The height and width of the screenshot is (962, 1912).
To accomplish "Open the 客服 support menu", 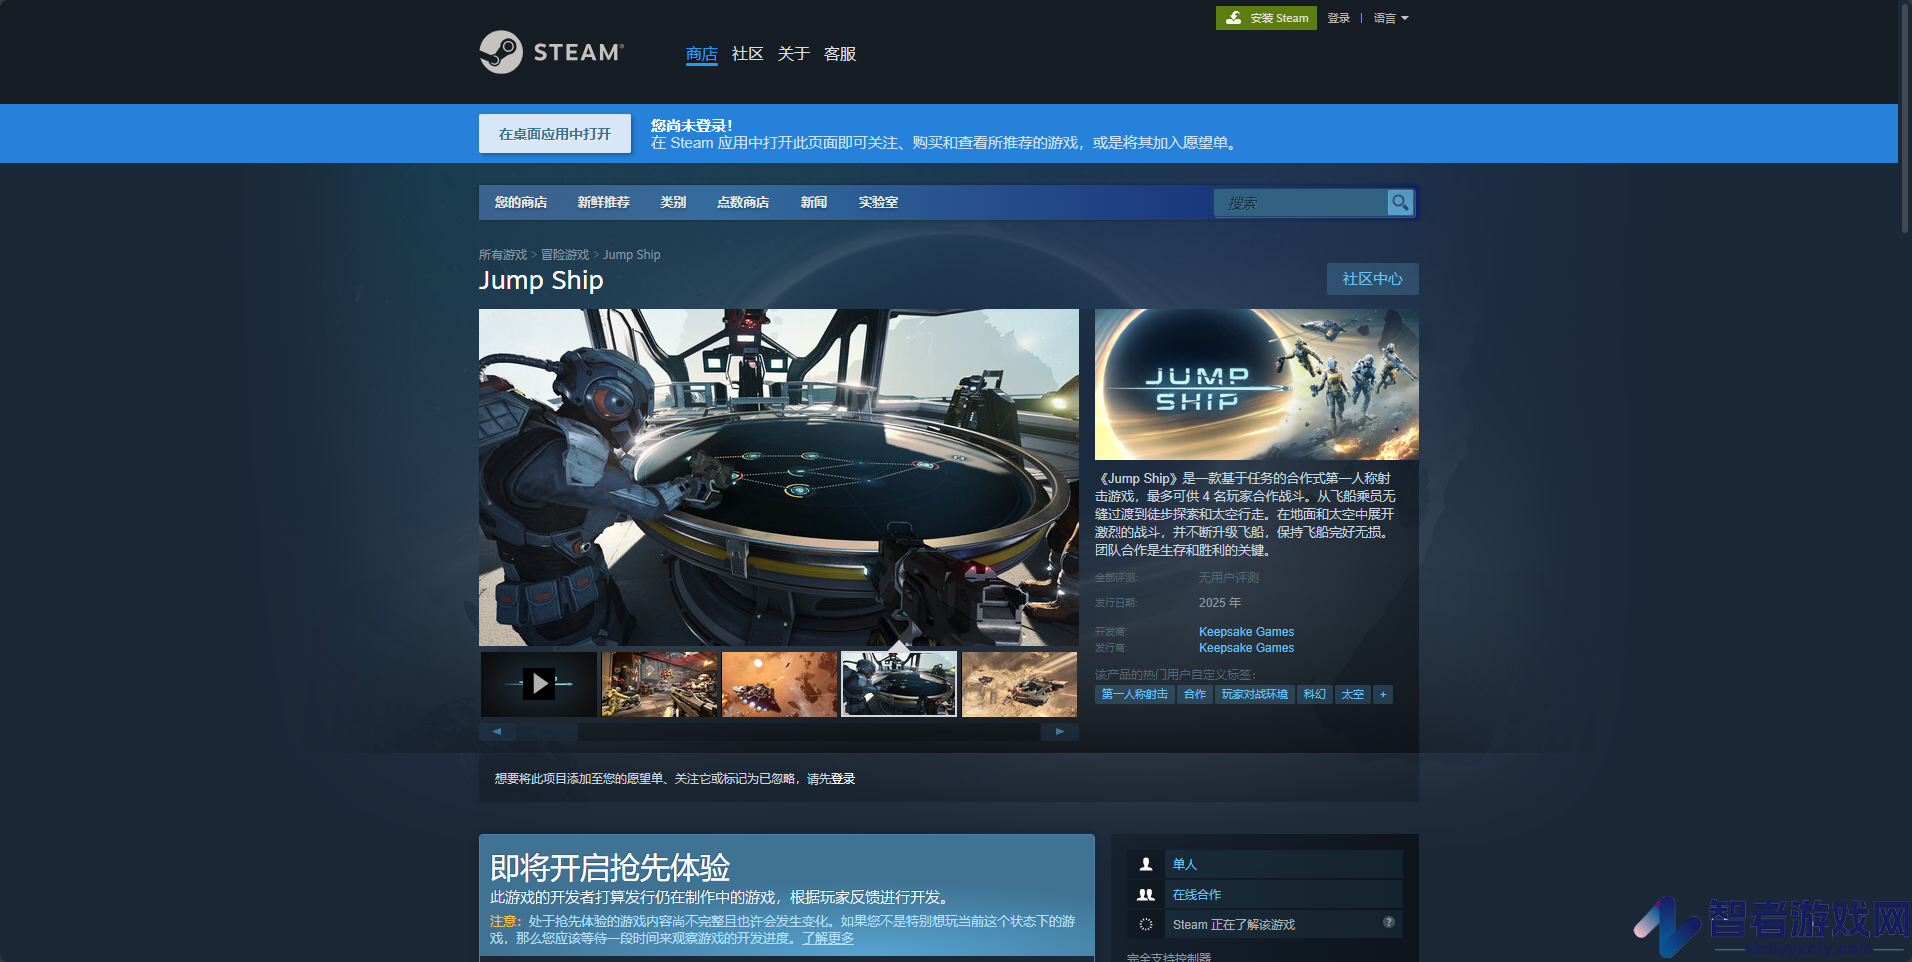I will [840, 54].
